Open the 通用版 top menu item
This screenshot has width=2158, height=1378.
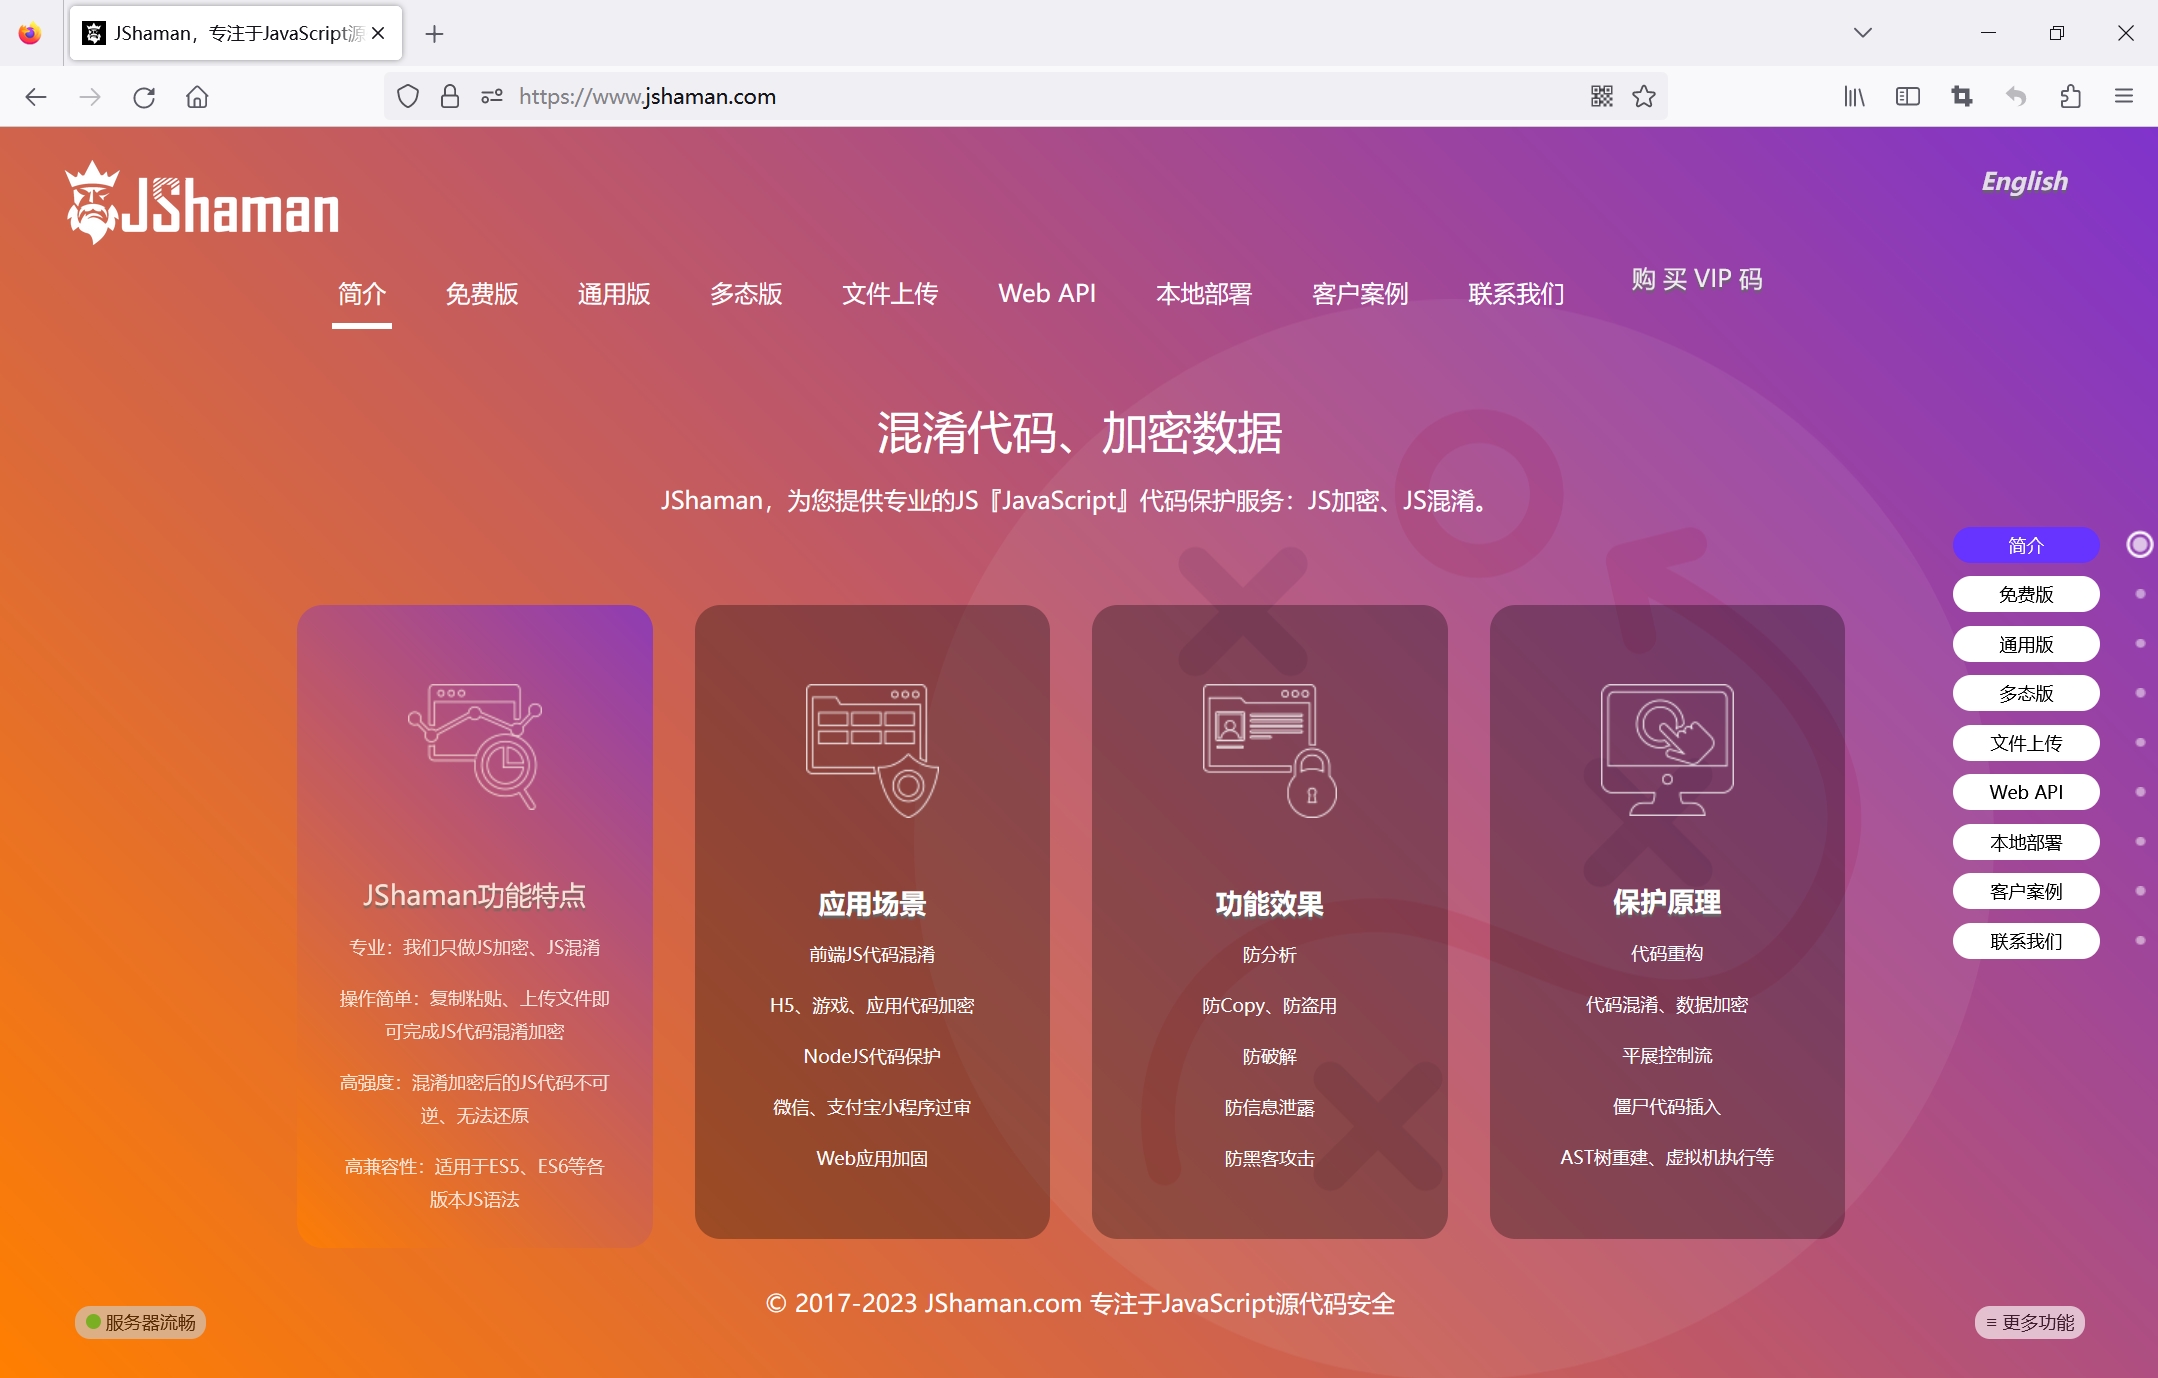(614, 294)
